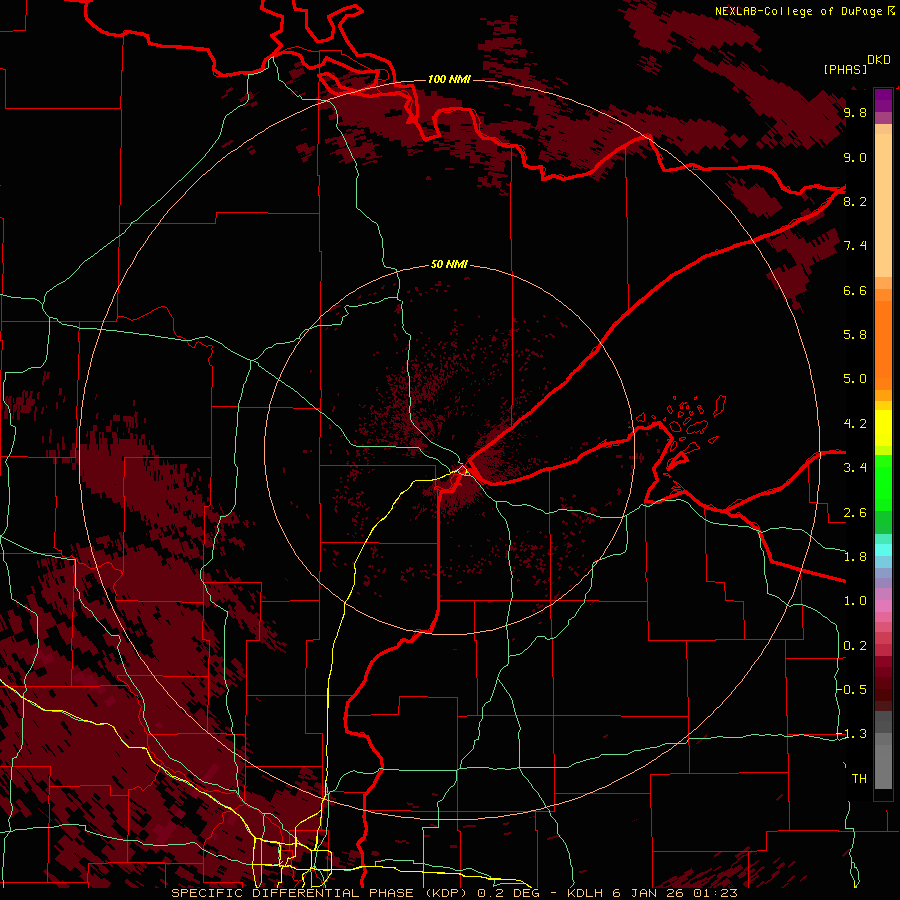Click the TH label on the scale
This screenshot has width=900, height=900.
859,779
